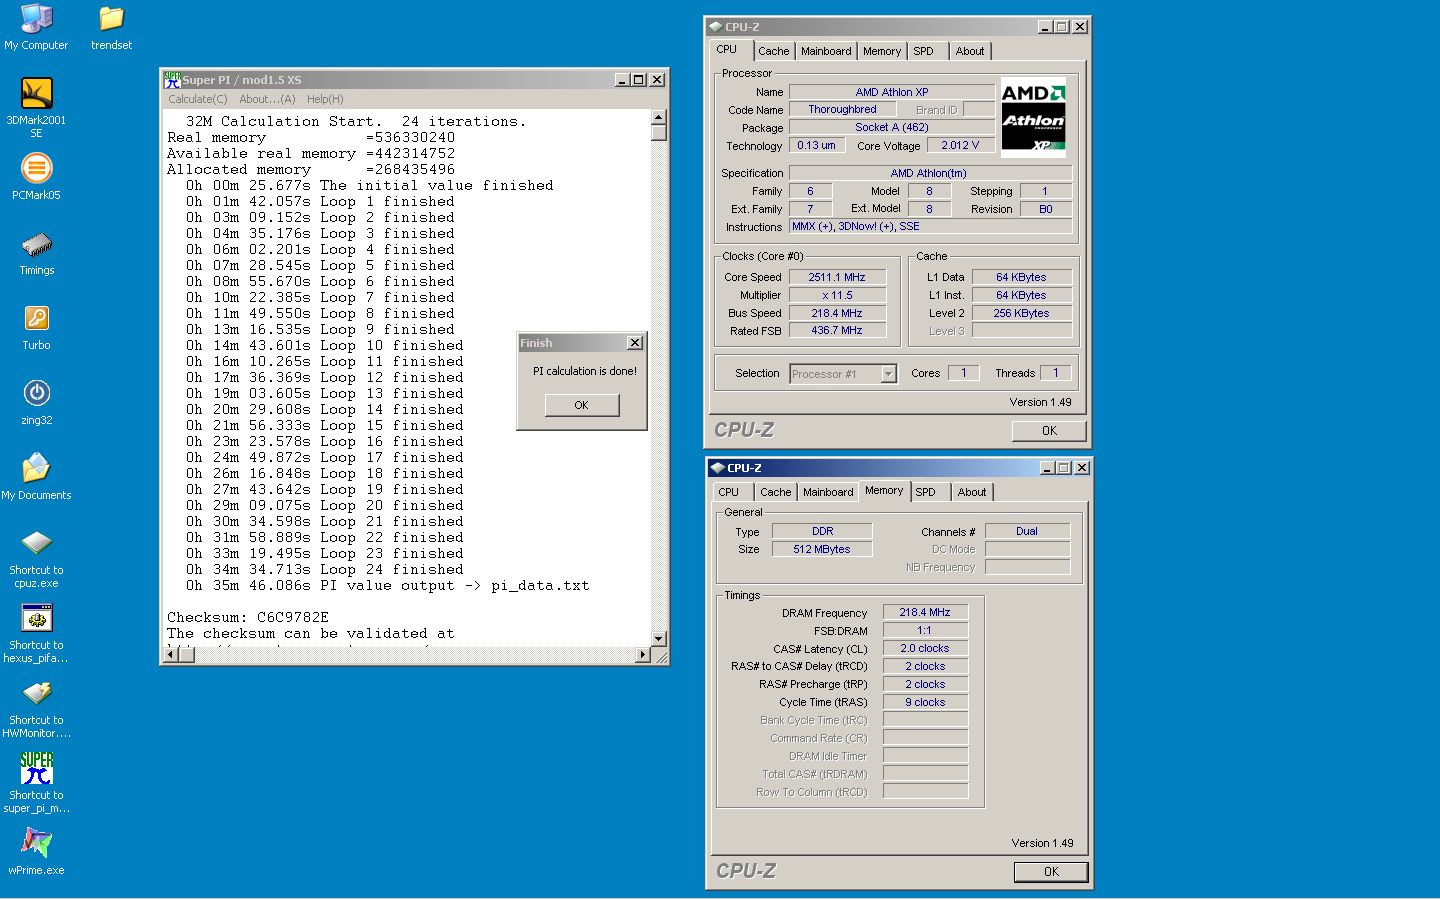The width and height of the screenshot is (1440, 900).
Task: Switch to Cache tab in bottom CPU-Z
Action: coord(775,492)
